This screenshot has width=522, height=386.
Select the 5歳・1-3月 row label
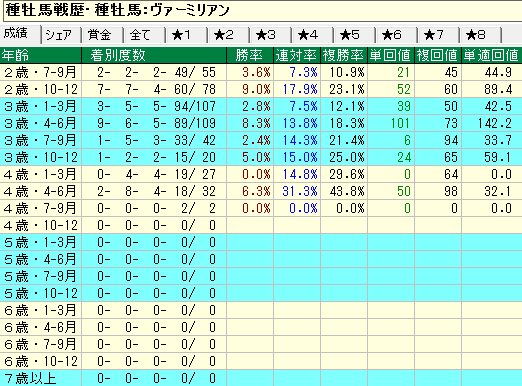[41, 242]
